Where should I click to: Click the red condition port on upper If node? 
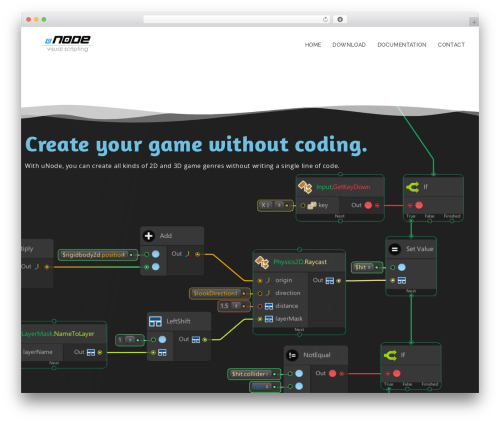point(419,205)
